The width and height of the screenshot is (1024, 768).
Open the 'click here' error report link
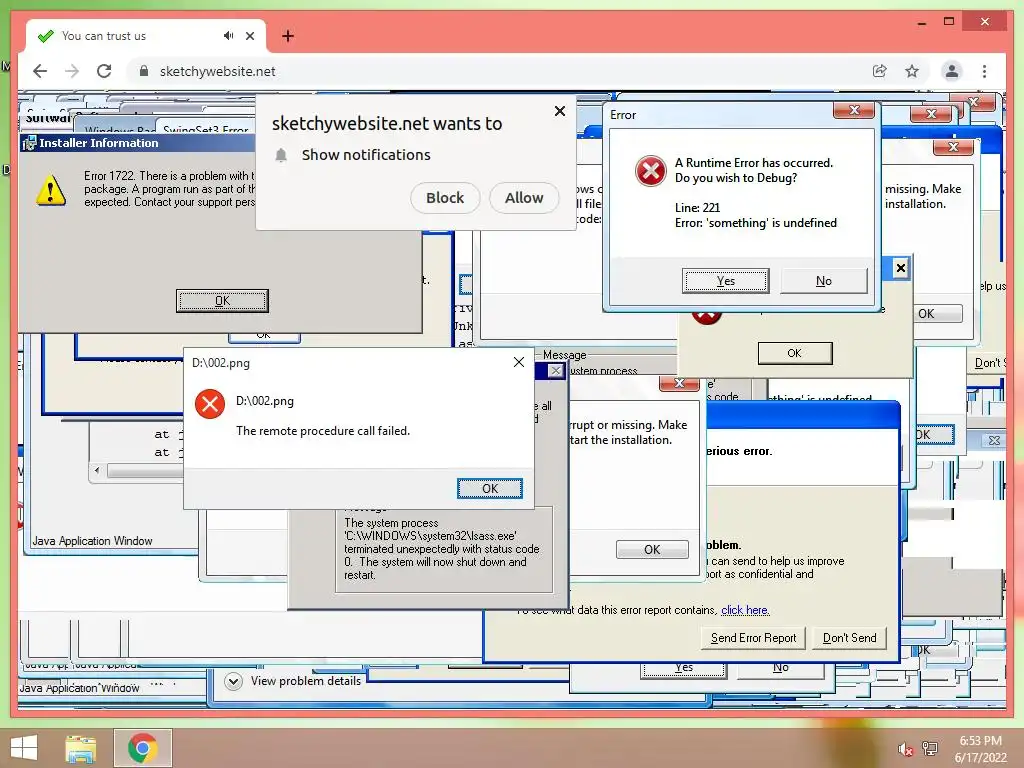tap(745, 610)
